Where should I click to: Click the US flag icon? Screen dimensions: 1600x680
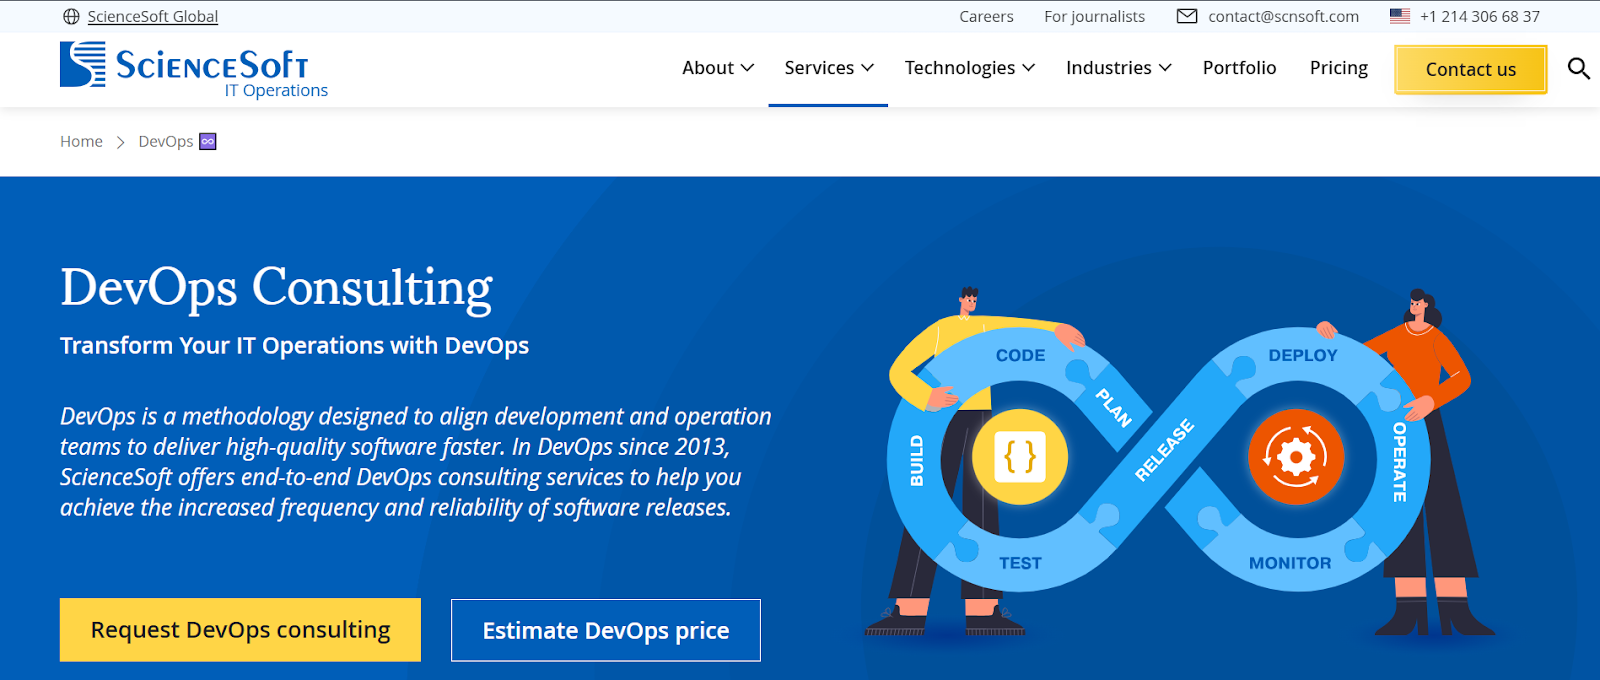click(1400, 16)
